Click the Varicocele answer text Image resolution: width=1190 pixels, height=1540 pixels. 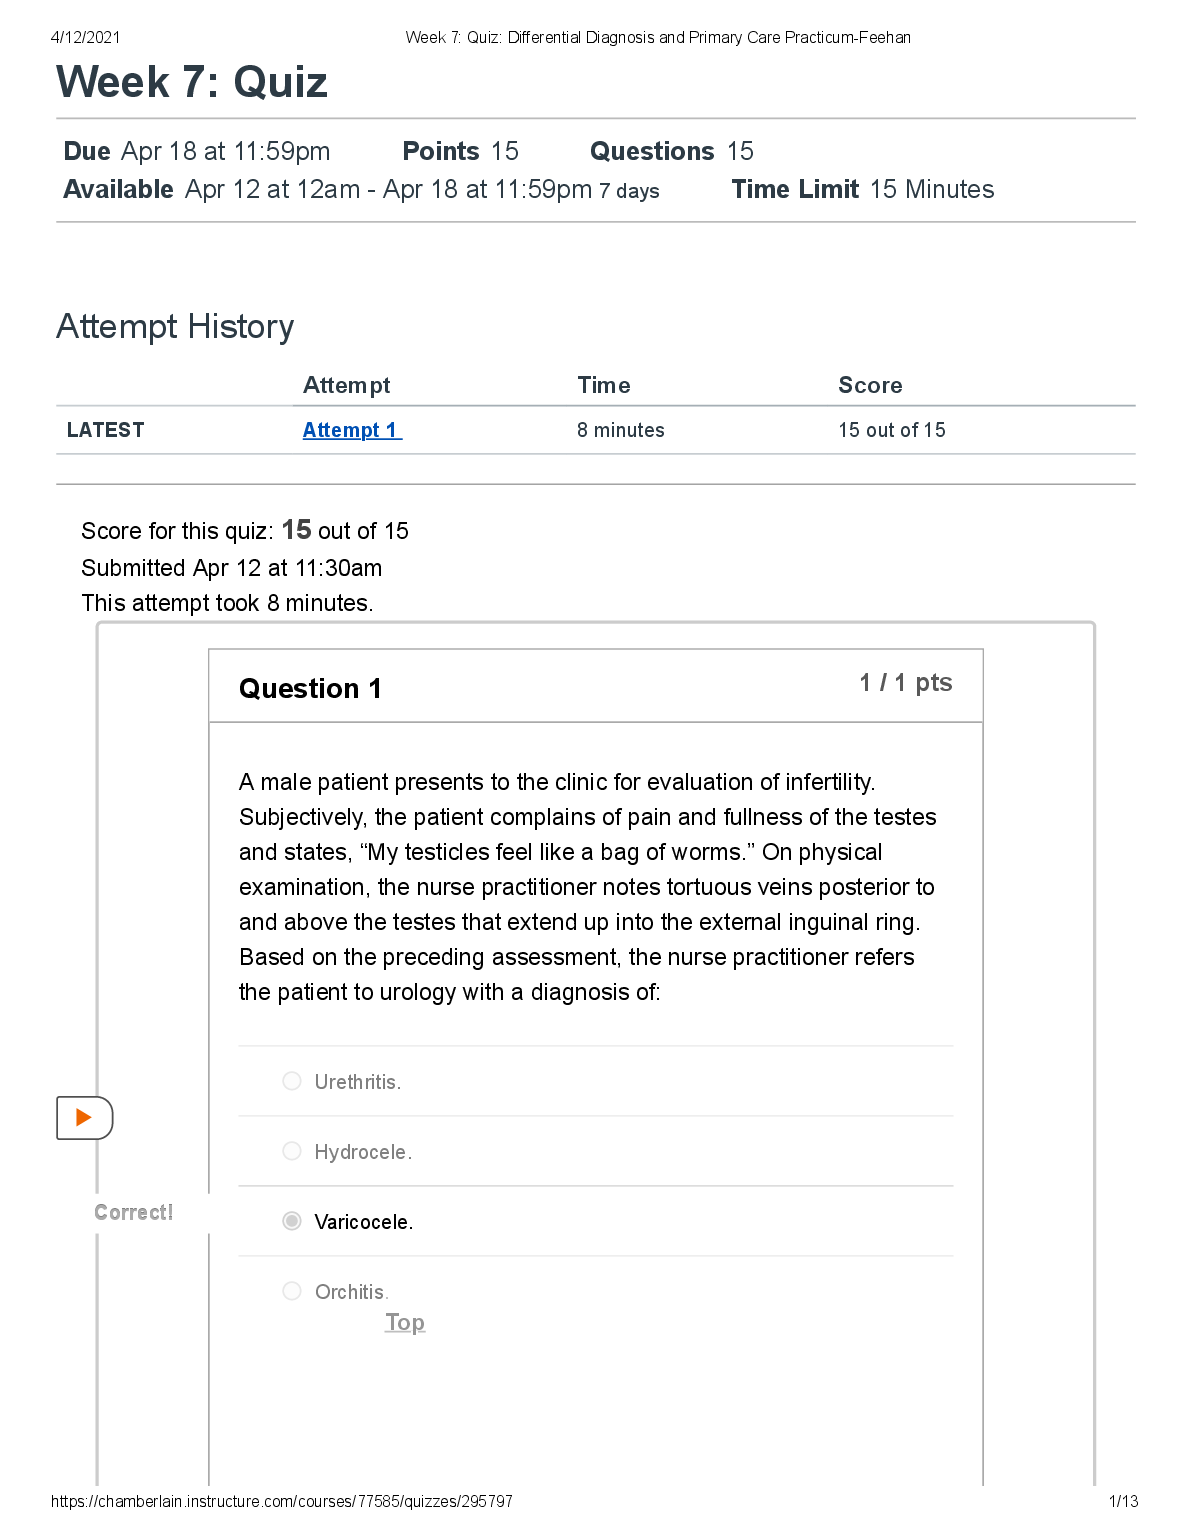tap(363, 1222)
